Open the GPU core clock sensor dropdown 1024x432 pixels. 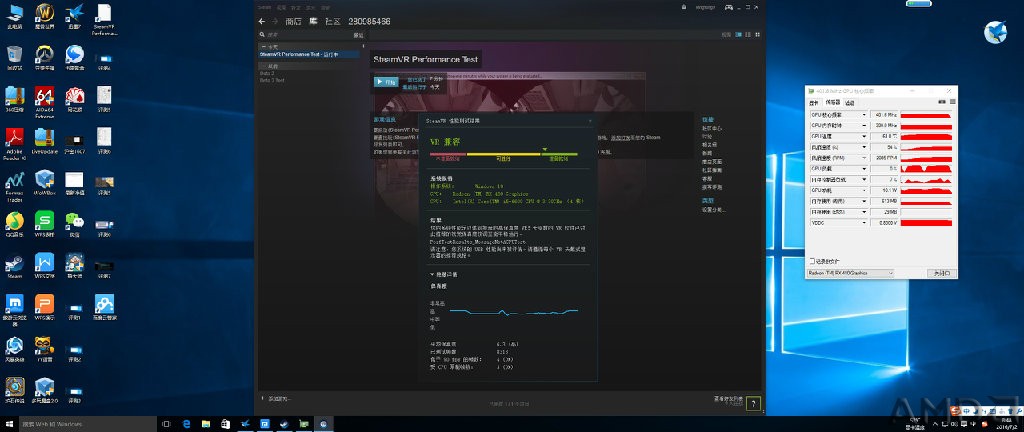[x=865, y=115]
